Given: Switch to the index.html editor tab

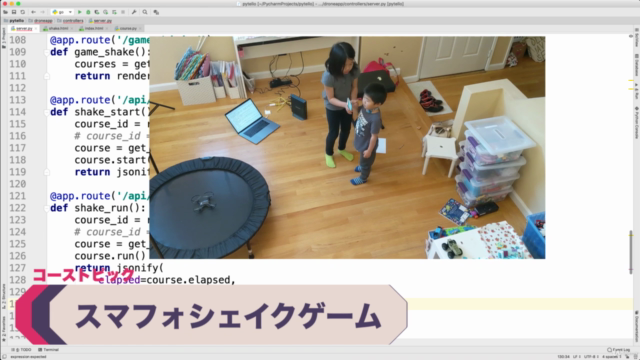Looking at the screenshot, I should [93, 29].
